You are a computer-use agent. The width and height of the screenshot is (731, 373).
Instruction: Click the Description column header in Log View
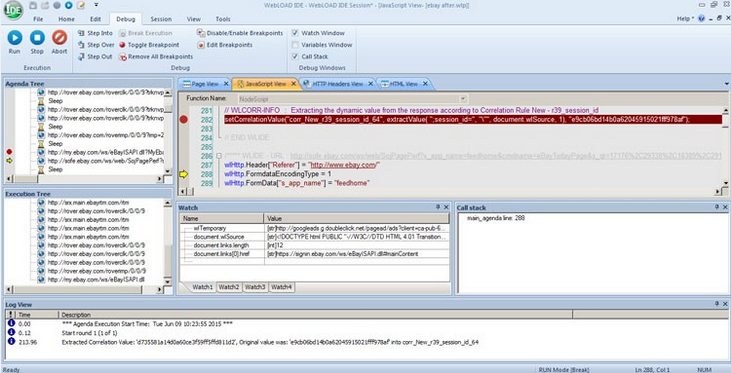pos(316,315)
